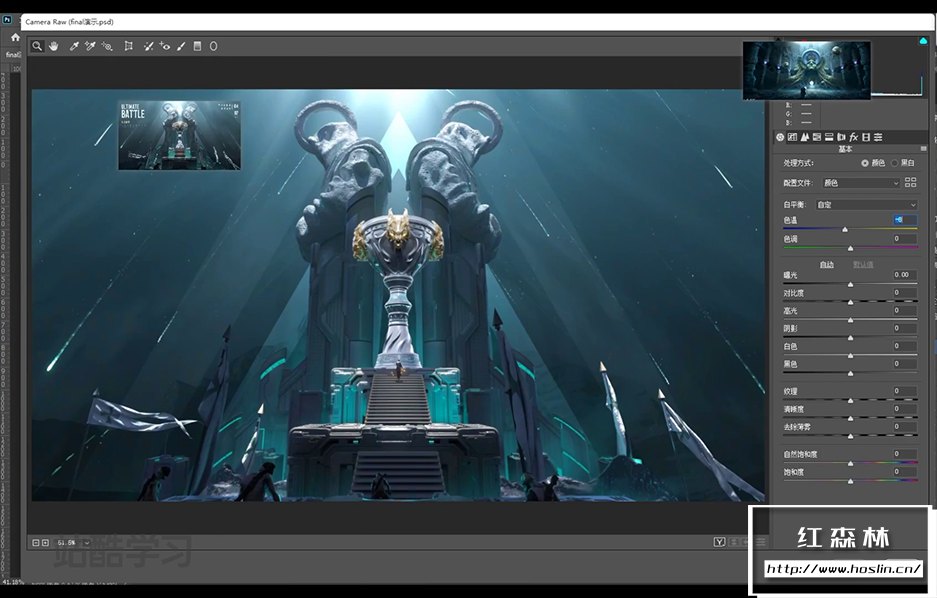
Task: Open the profile browser grid icon
Action: (x=911, y=182)
